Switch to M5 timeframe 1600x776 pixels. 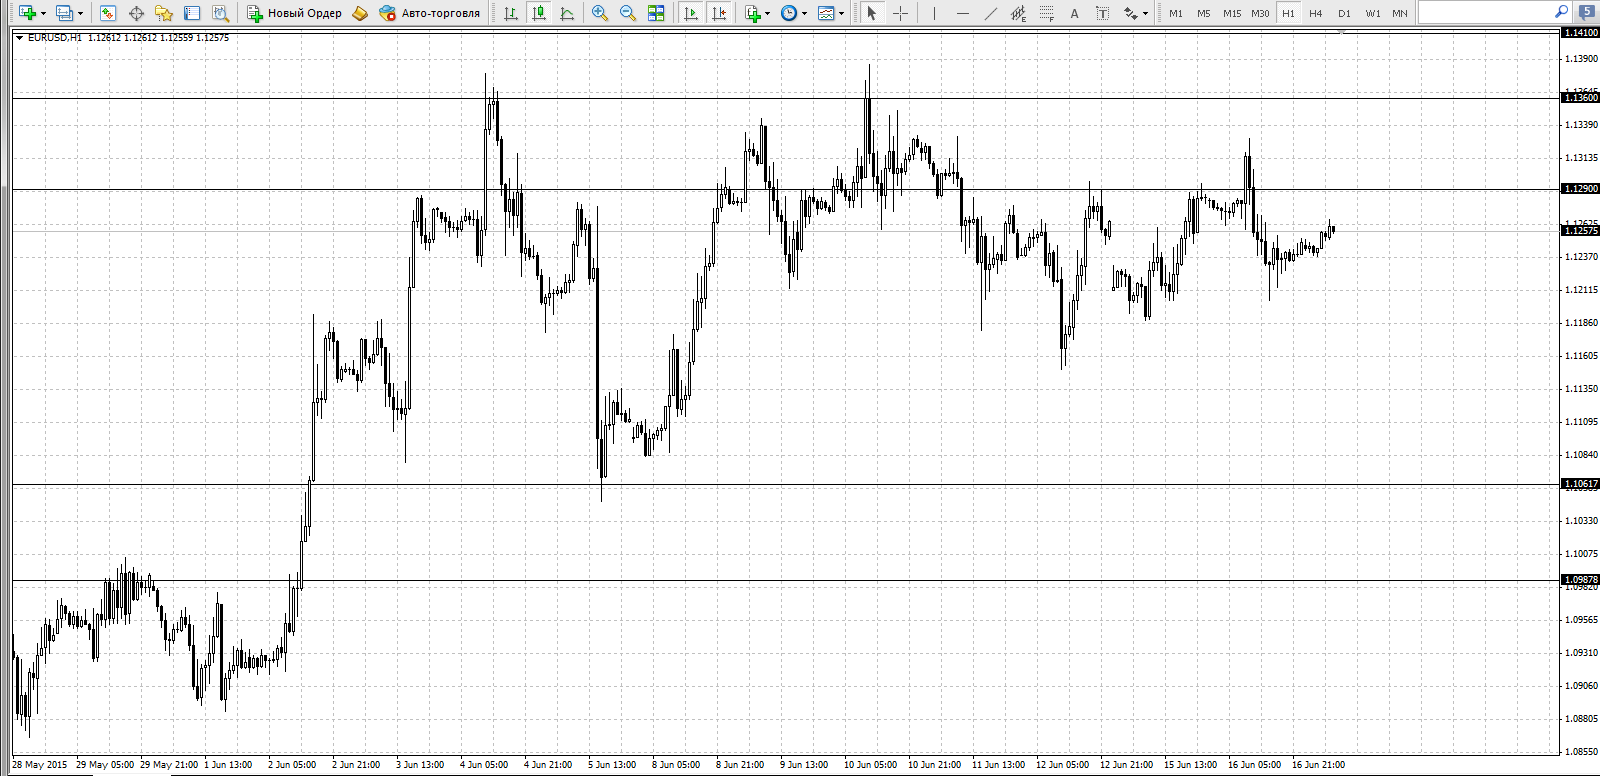1204,13
